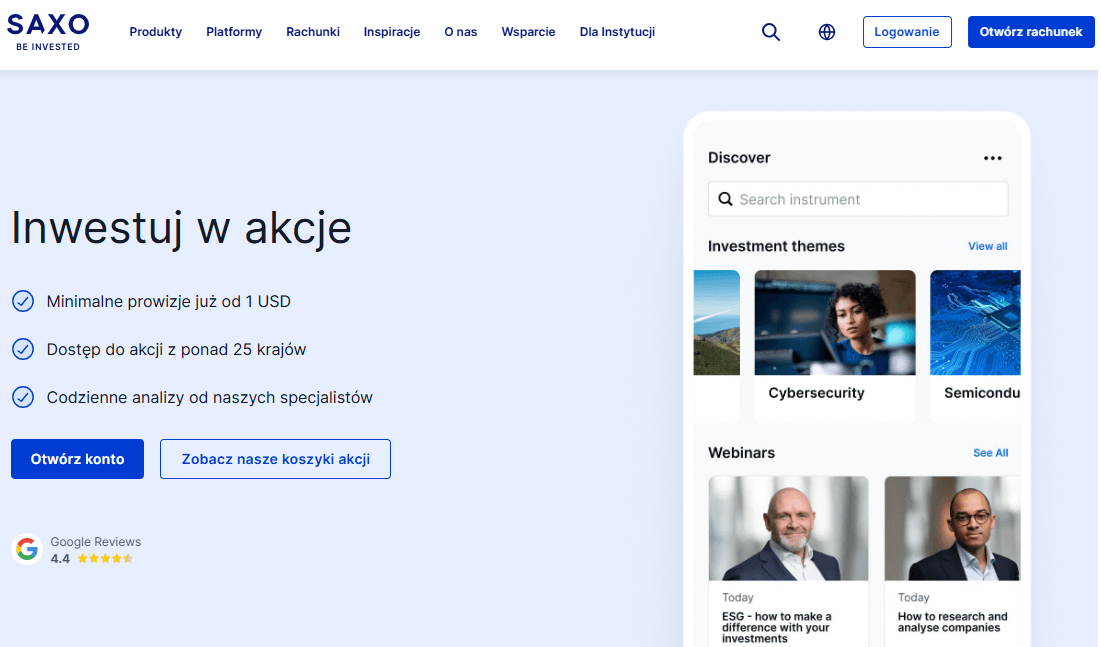
Task: Click the Otwórz konto button
Action: 77,459
